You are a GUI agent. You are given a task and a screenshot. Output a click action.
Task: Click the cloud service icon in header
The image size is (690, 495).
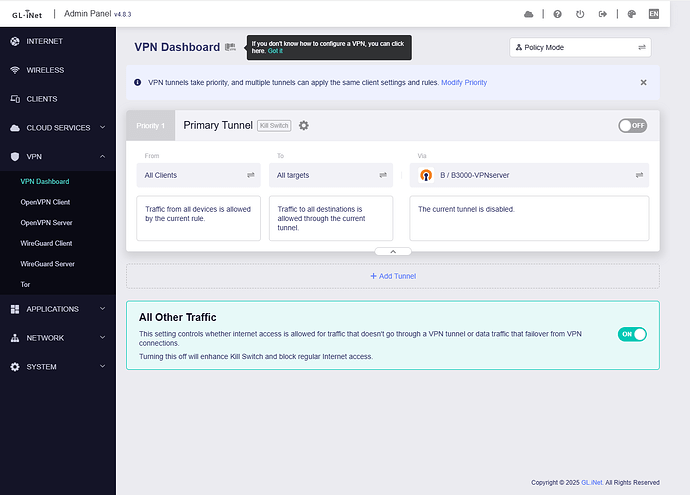(x=529, y=14)
